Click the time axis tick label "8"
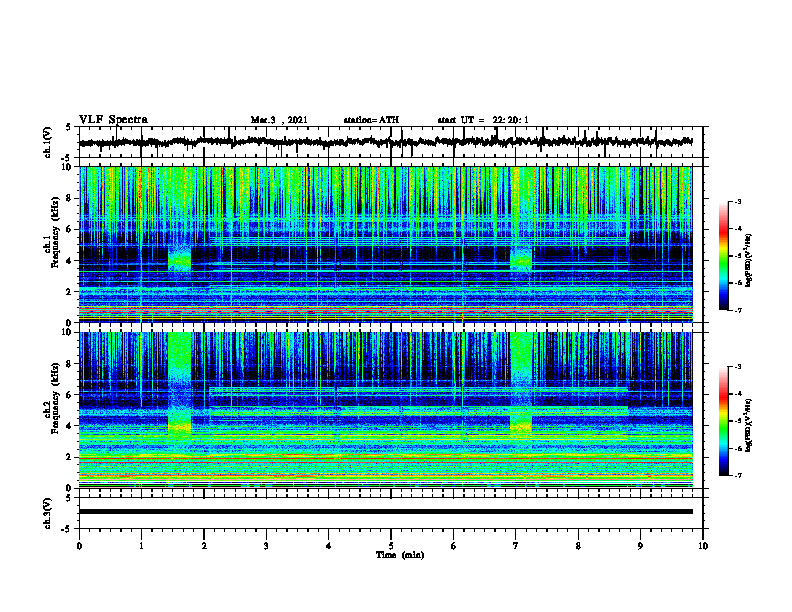Image resolution: width=792 pixels, height=612 pixels. point(578,546)
